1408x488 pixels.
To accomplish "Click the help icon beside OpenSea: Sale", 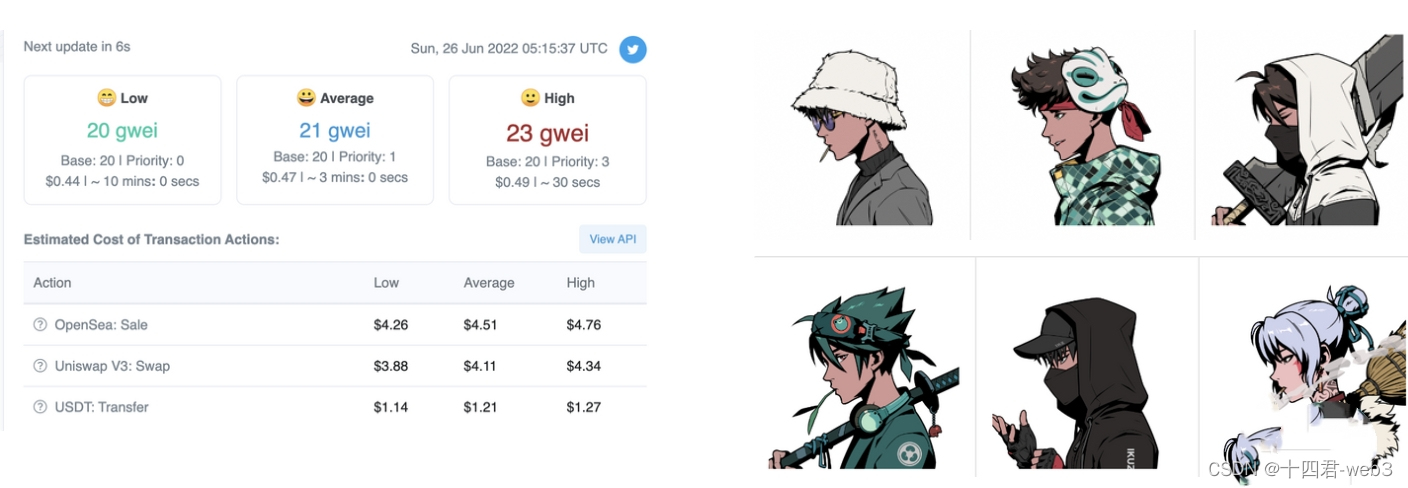I will pos(40,325).
